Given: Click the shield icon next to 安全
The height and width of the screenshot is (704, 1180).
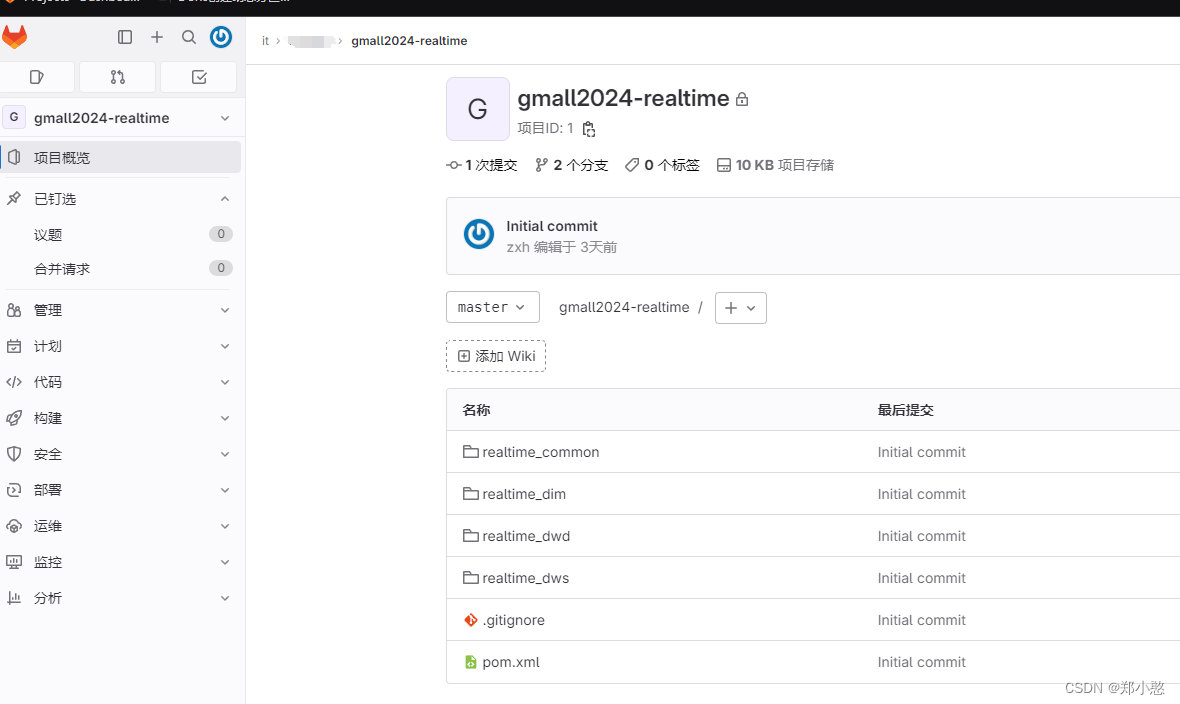Looking at the screenshot, I should click(x=14, y=454).
